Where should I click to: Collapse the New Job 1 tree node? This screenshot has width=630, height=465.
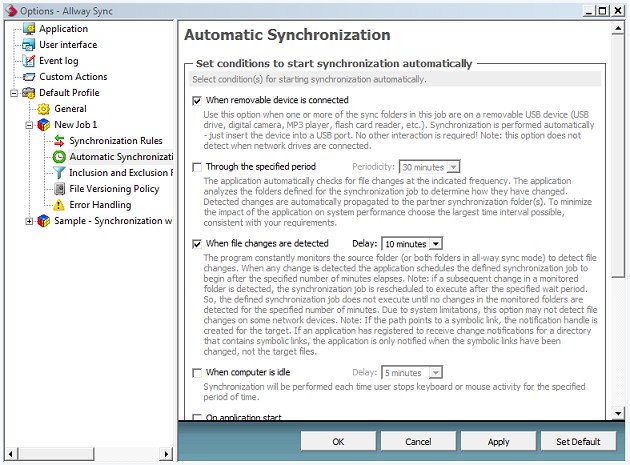coord(29,125)
